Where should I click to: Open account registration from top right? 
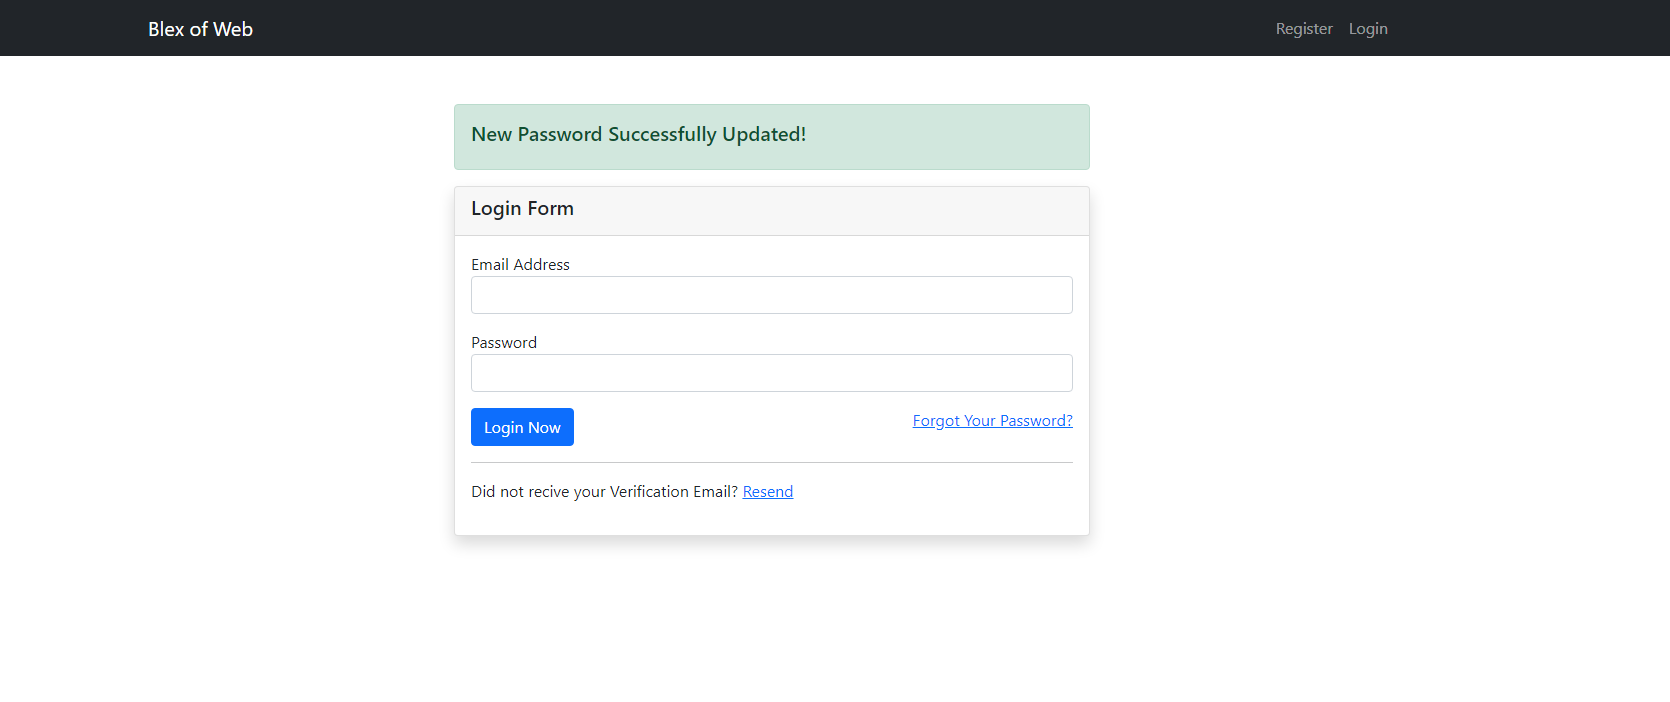(x=1303, y=28)
